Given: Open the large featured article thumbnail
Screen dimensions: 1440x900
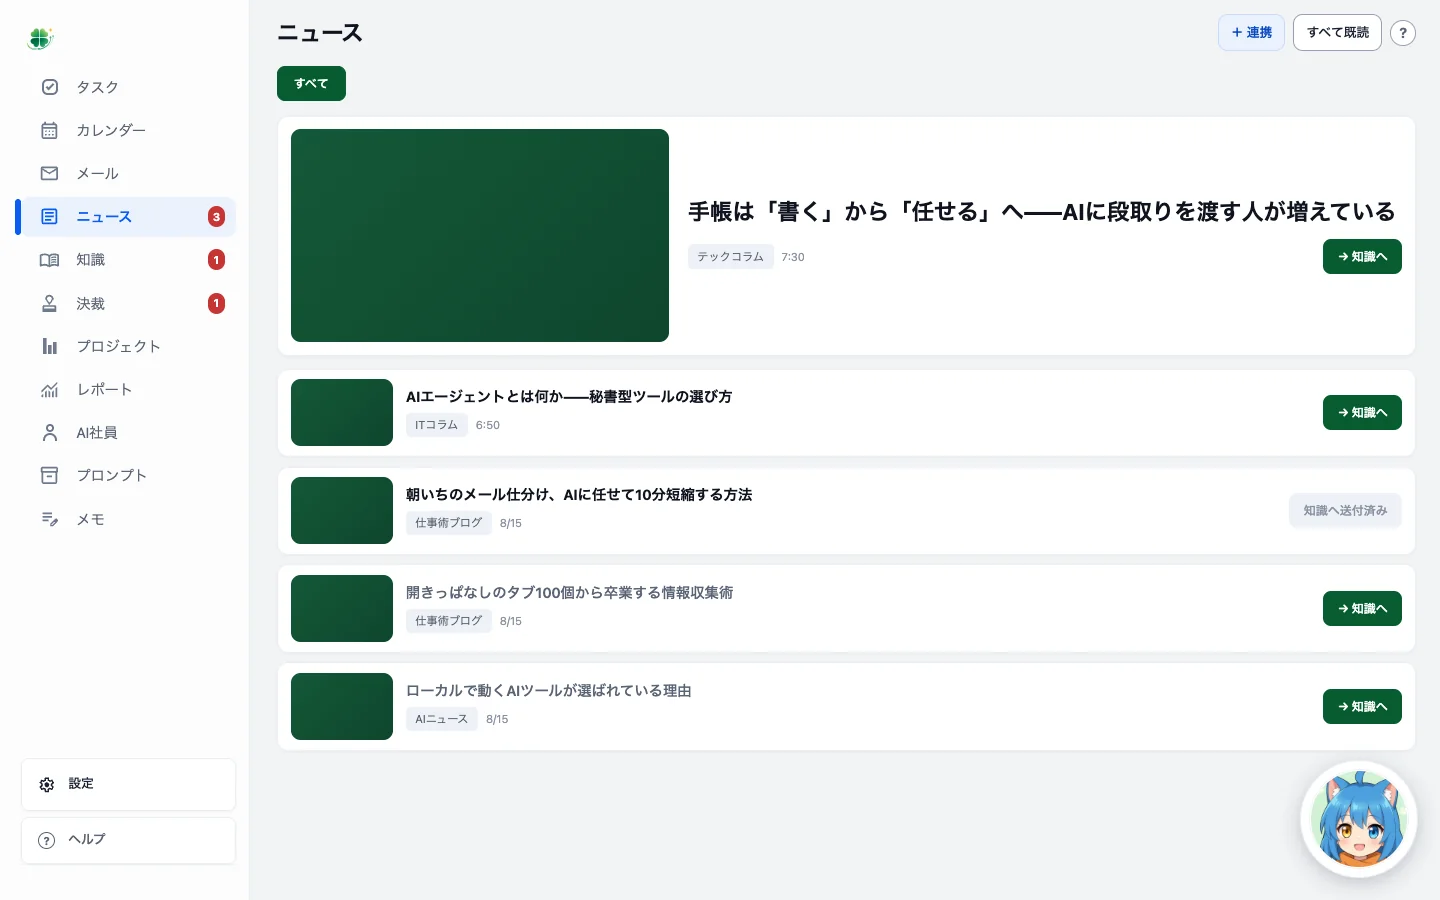Looking at the screenshot, I should point(480,236).
